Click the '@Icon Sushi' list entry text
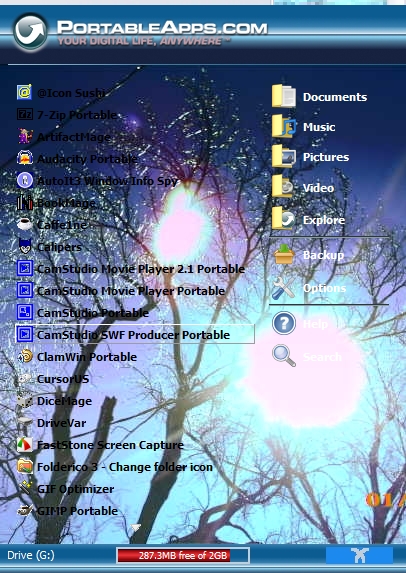406x573 pixels. [72, 93]
